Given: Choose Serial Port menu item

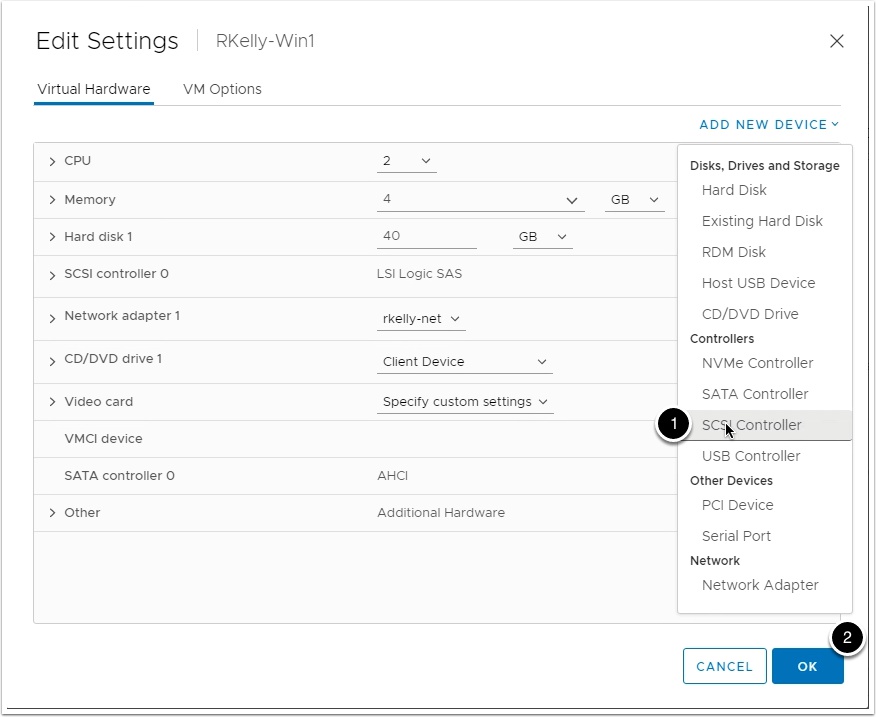Looking at the screenshot, I should tap(736, 536).
